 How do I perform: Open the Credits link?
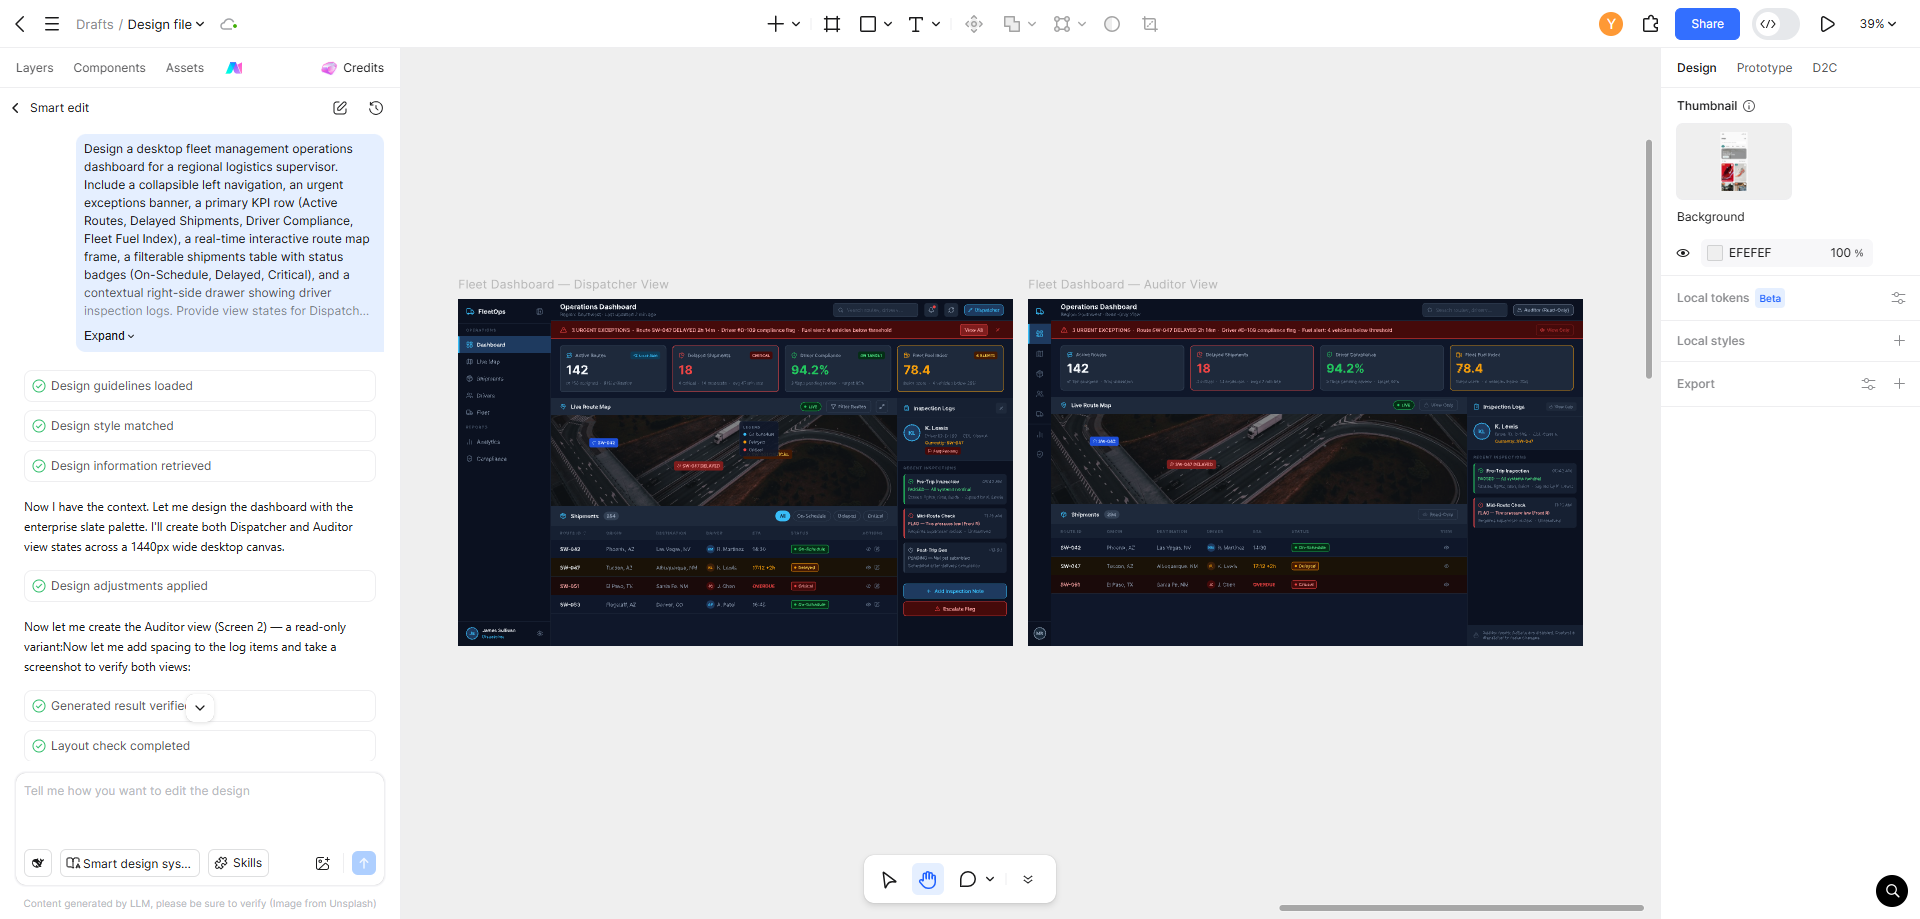353,68
